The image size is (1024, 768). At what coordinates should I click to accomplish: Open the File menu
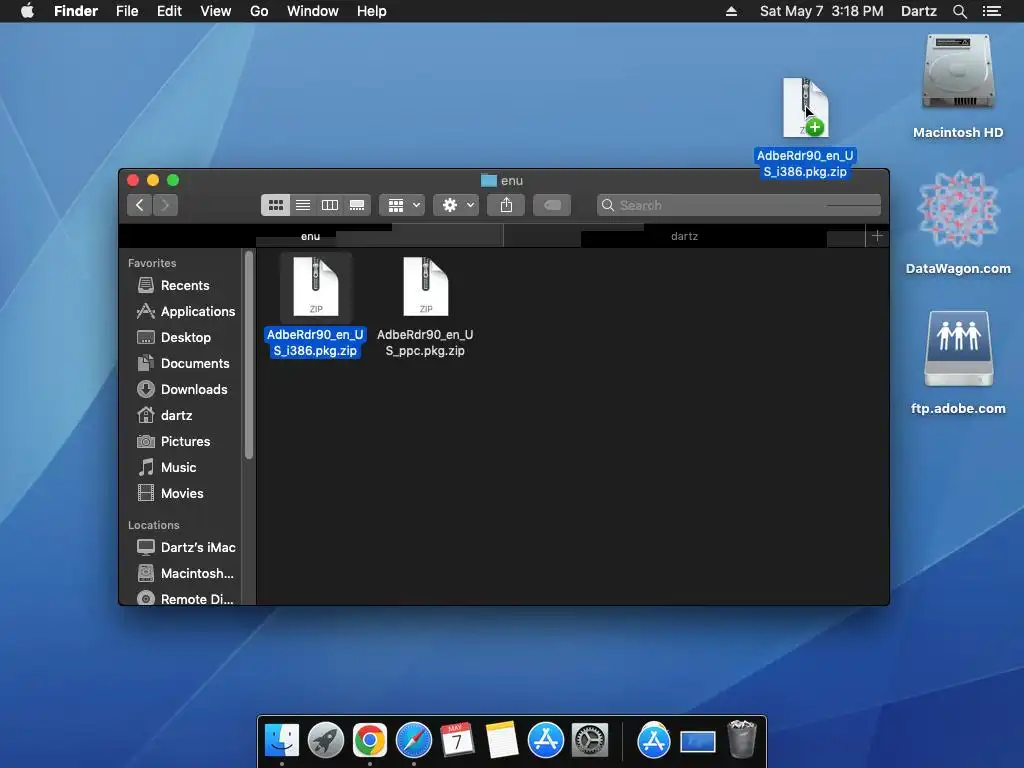click(x=127, y=11)
